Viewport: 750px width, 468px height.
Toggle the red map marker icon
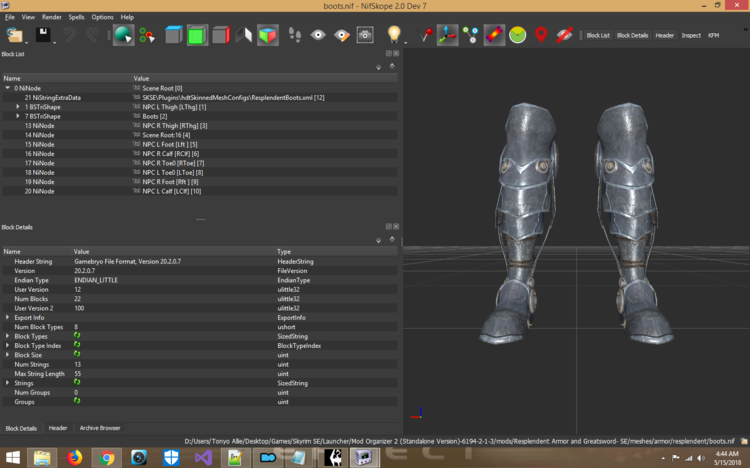[x=541, y=35]
